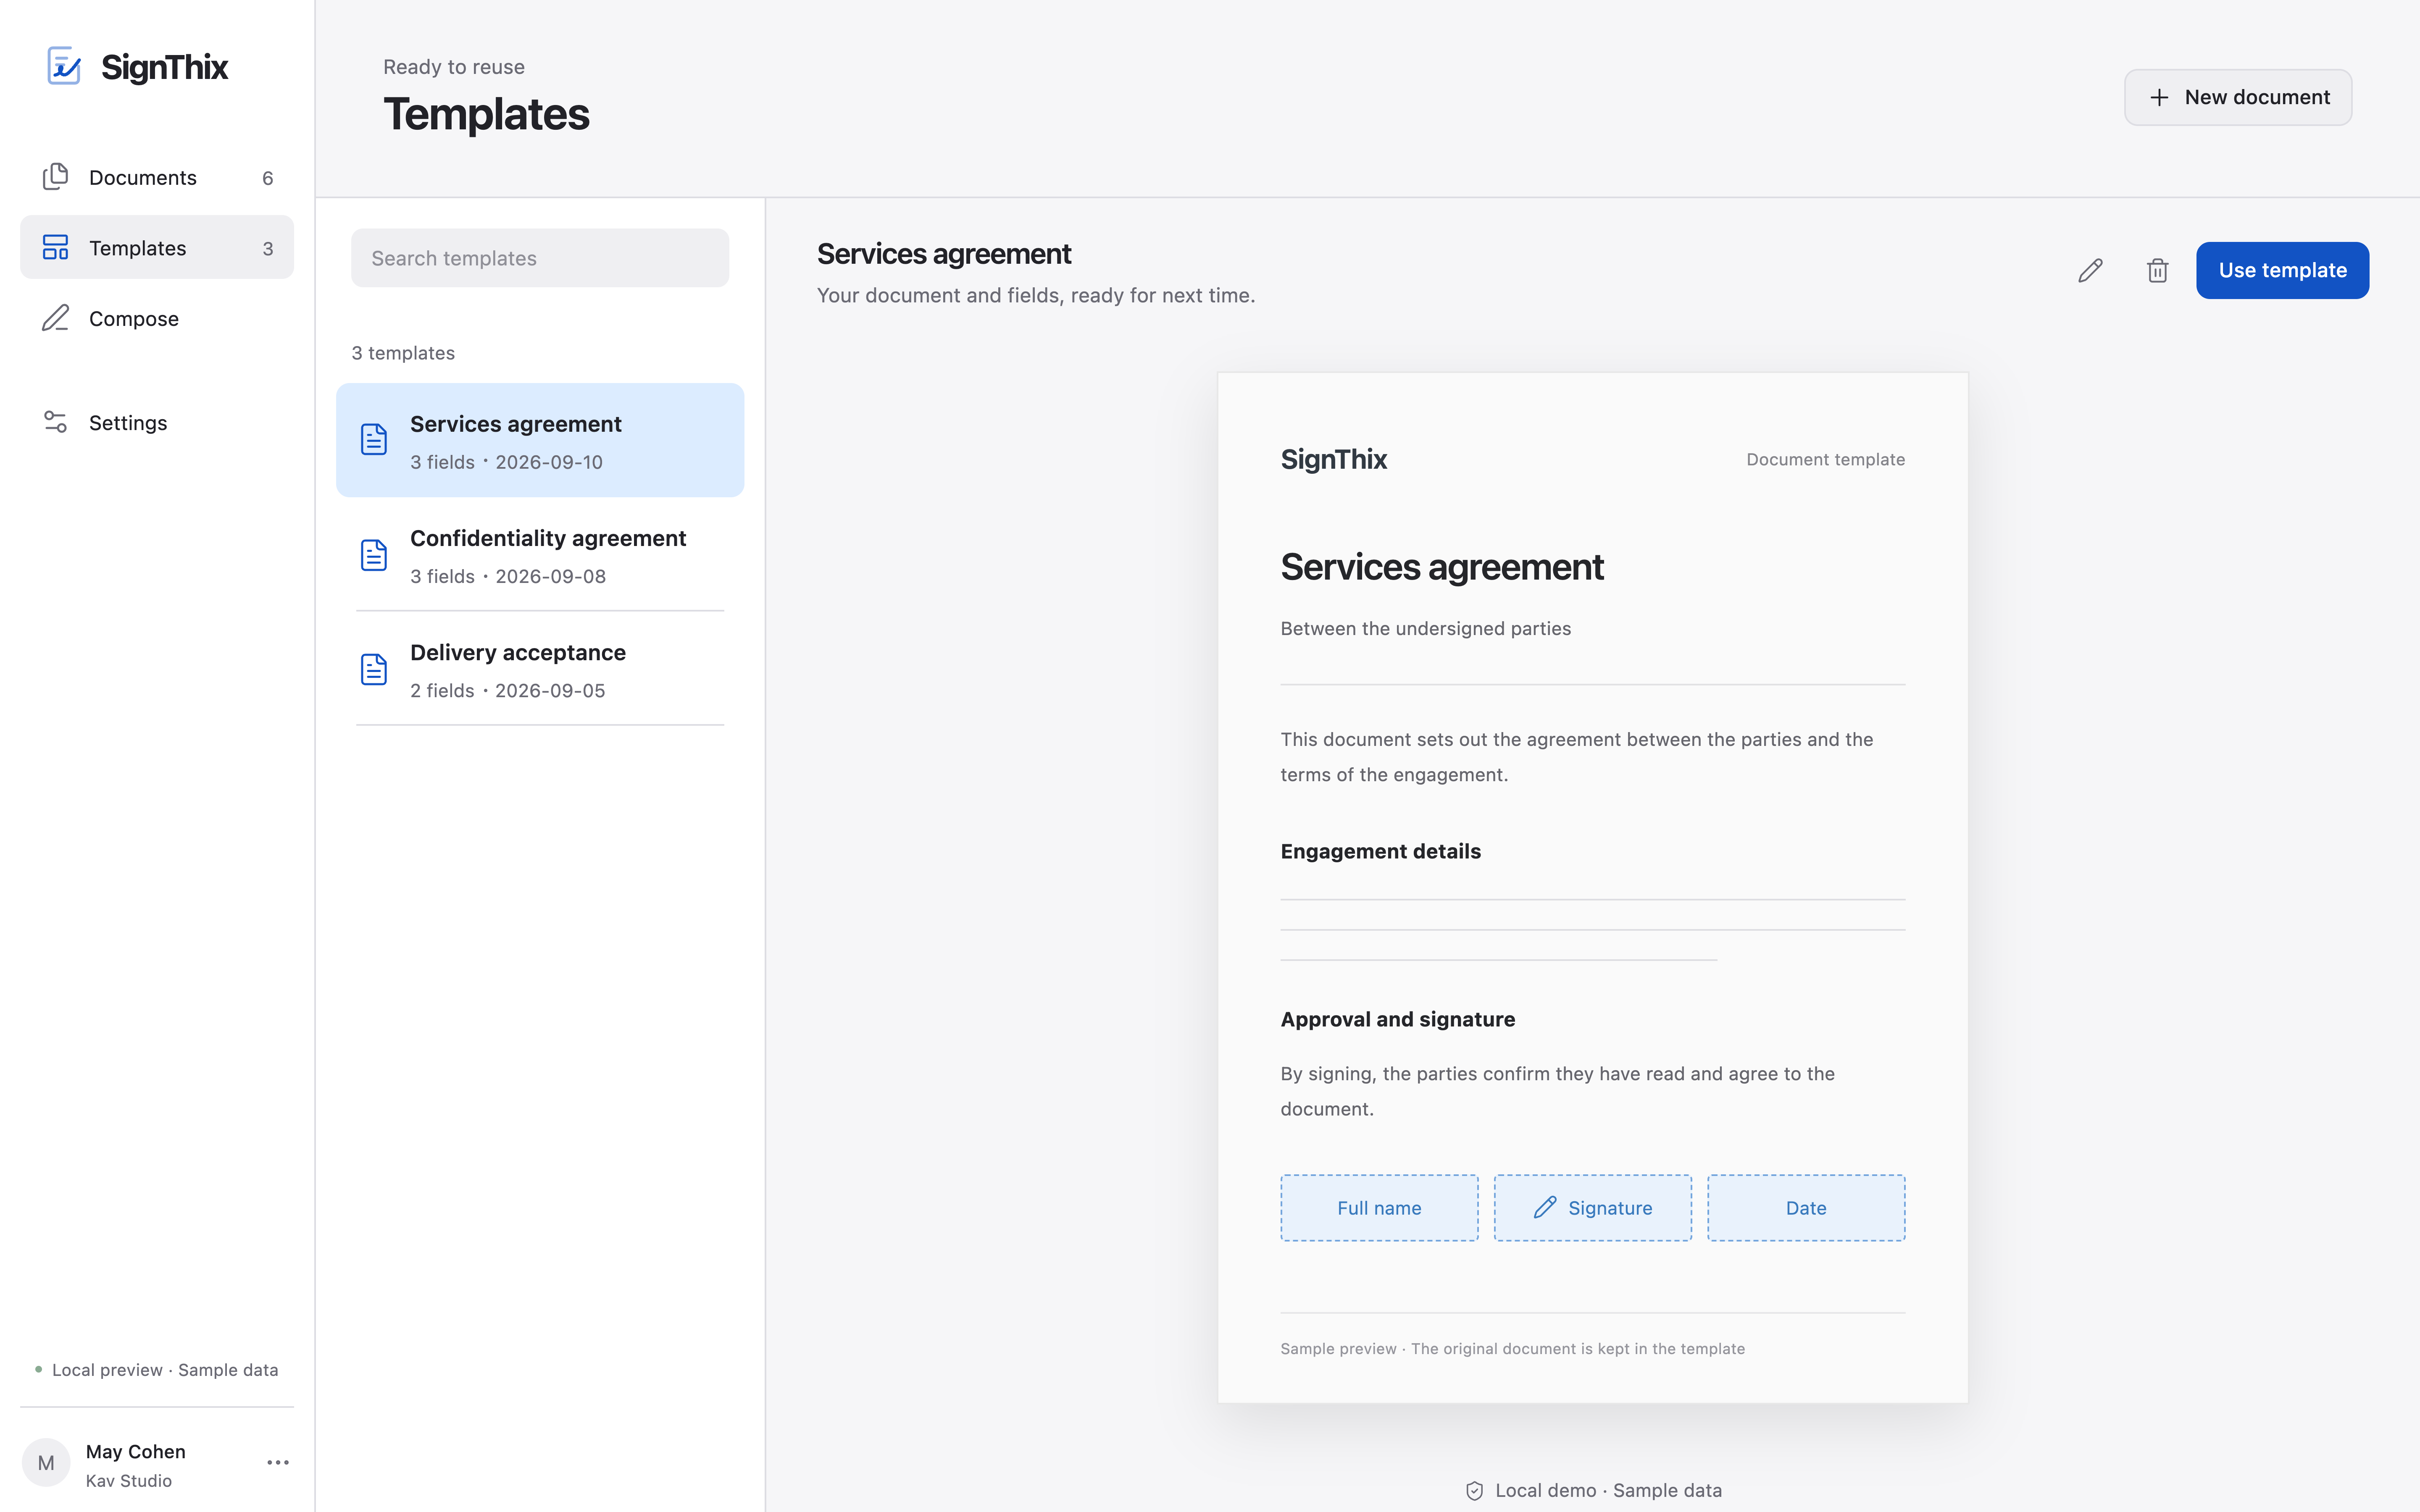2420x1512 pixels.
Task: Click the Templates grid icon
Action: point(56,247)
